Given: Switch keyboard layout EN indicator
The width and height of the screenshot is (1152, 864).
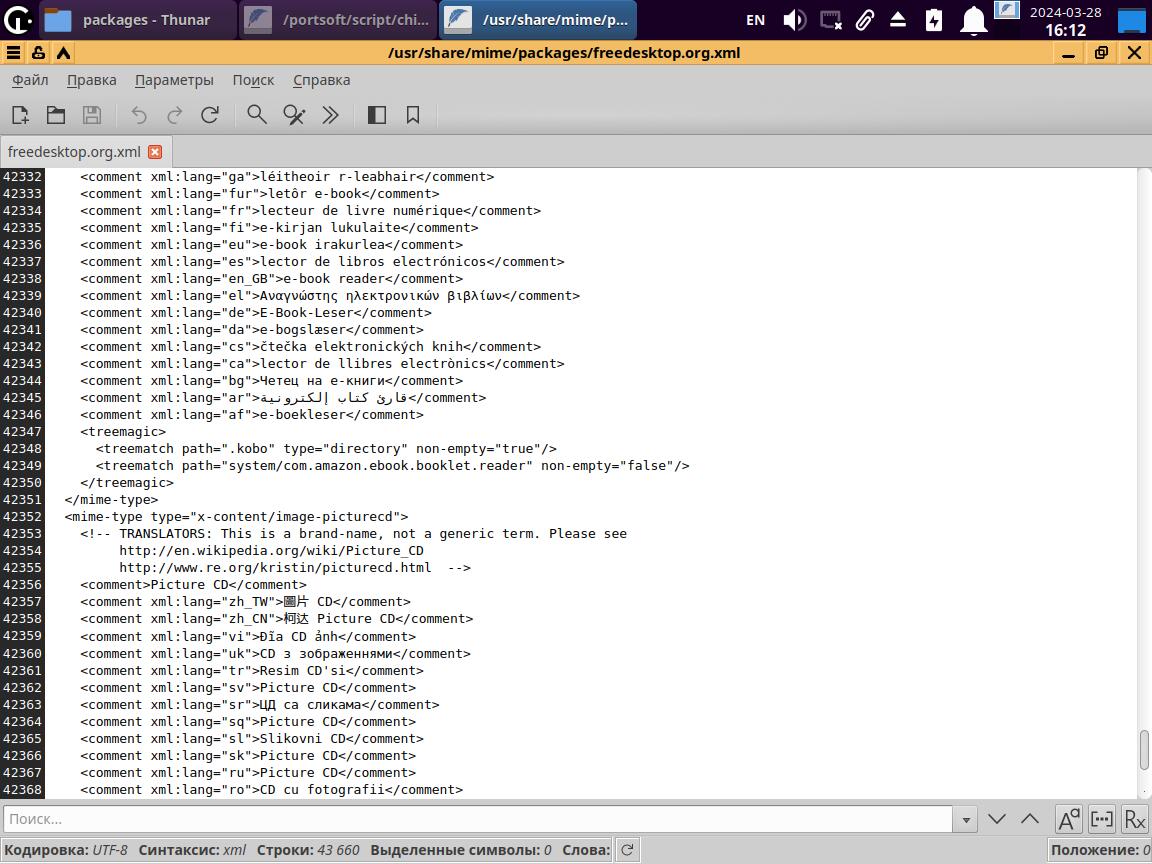Looking at the screenshot, I should [x=755, y=21].
